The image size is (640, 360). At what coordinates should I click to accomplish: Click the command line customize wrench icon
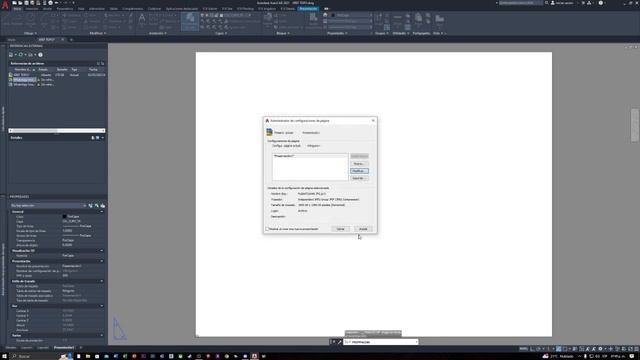pyautogui.click(x=340, y=342)
